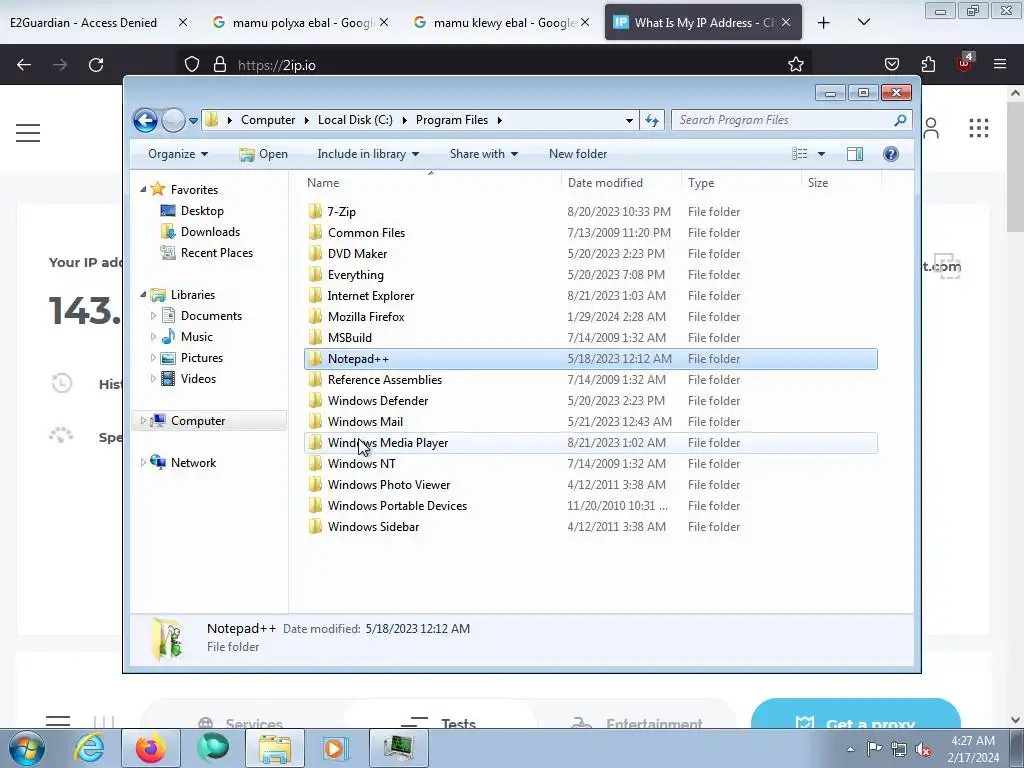Screen dimensions: 1024x768
Task: Open the view options dropdown arrow
Action: click(x=821, y=154)
